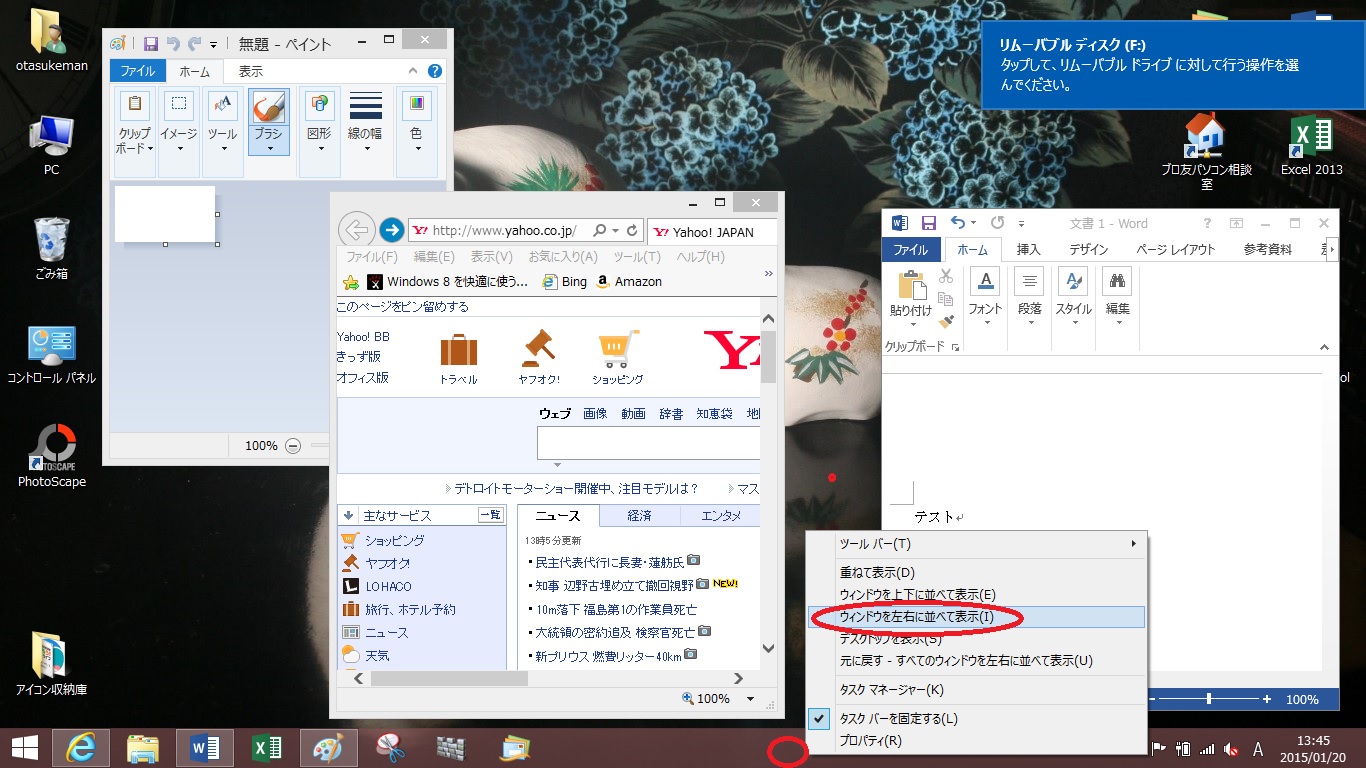Viewport: 1366px width, 768px height.
Task: Click the Copy icon in Word's clipboard group
Action: pyautogui.click(x=946, y=298)
